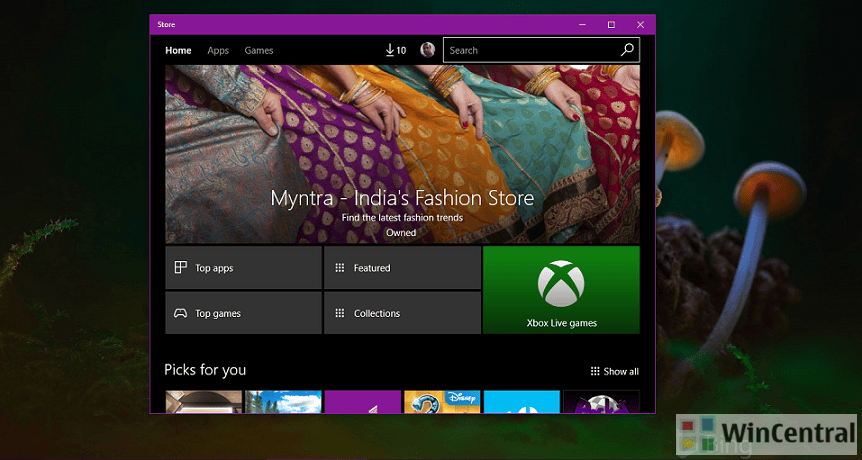
Task: Open the first brown app thumbnail in Picks
Action: [x=203, y=402]
